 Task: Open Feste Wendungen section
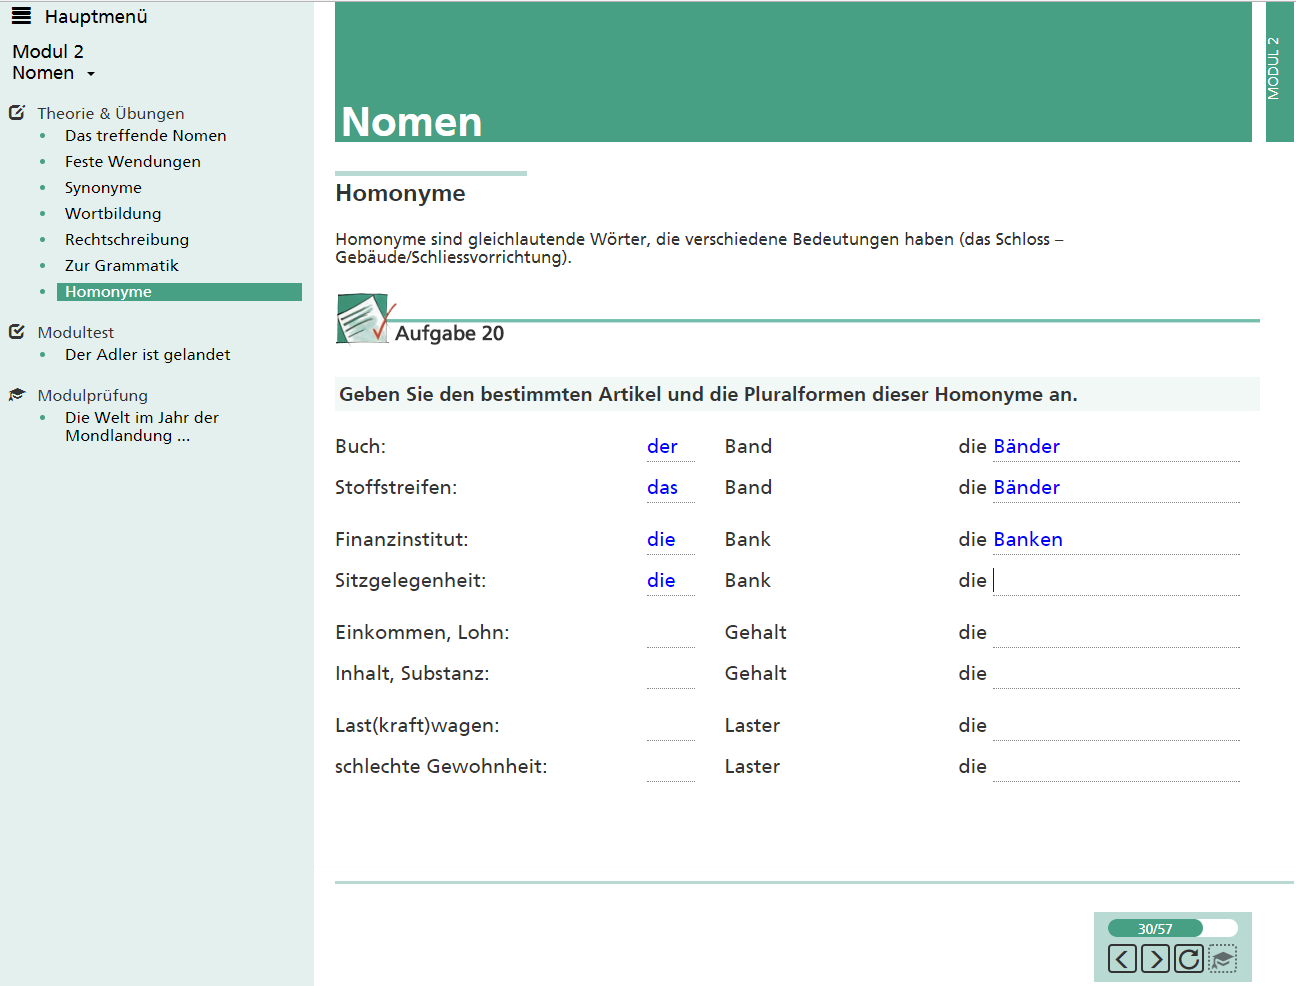[x=133, y=162]
